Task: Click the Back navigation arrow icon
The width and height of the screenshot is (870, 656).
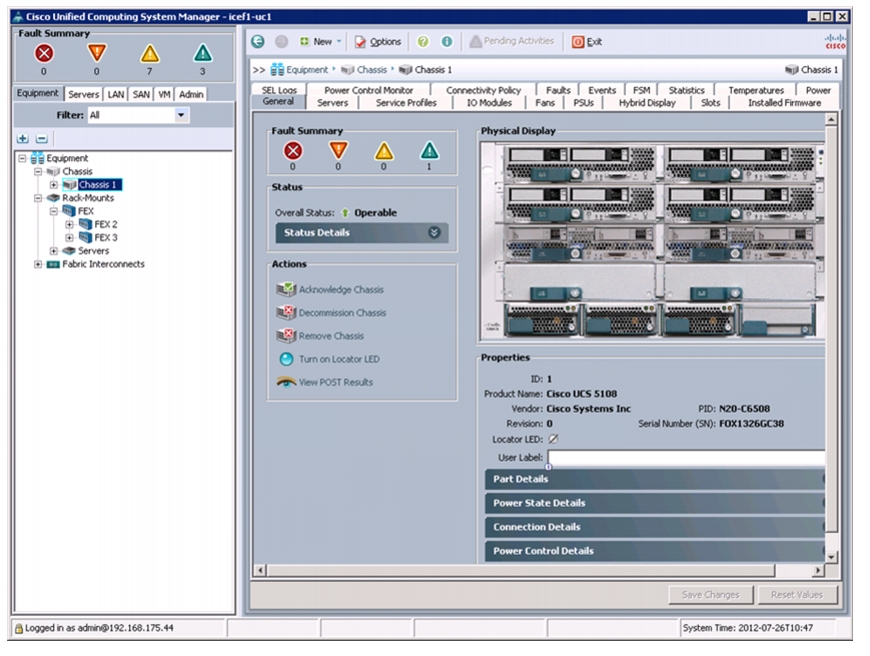Action: (x=257, y=42)
